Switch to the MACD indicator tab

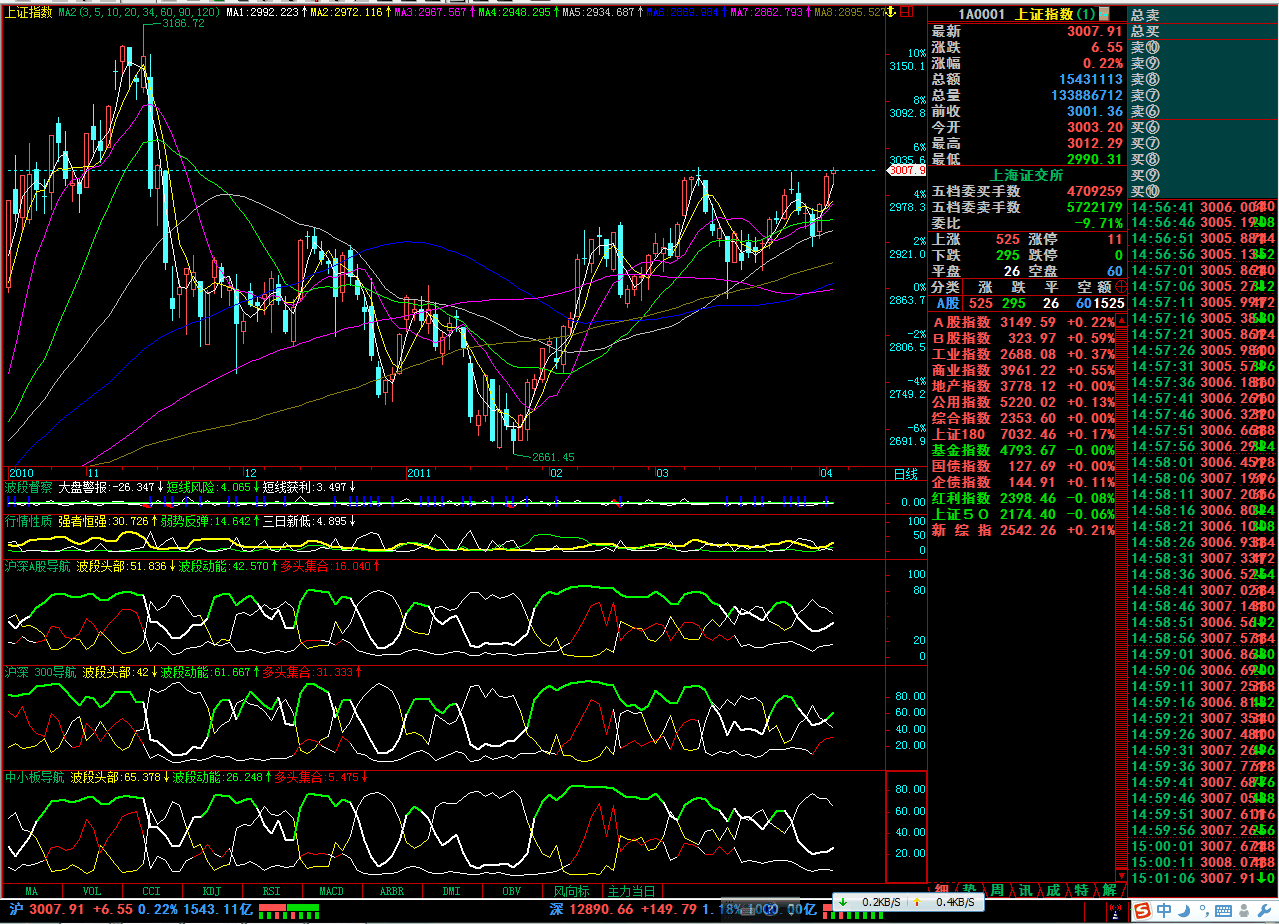click(x=331, y=891)
